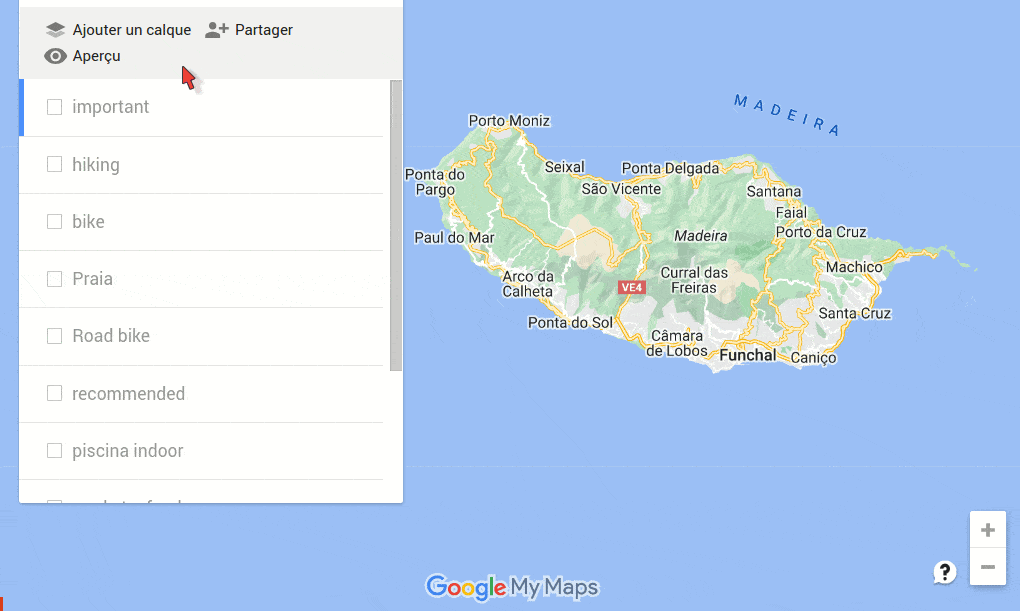1020x611 pixels.
Task: Check the recommended layer checkbox
Action: tap(55, 393)
